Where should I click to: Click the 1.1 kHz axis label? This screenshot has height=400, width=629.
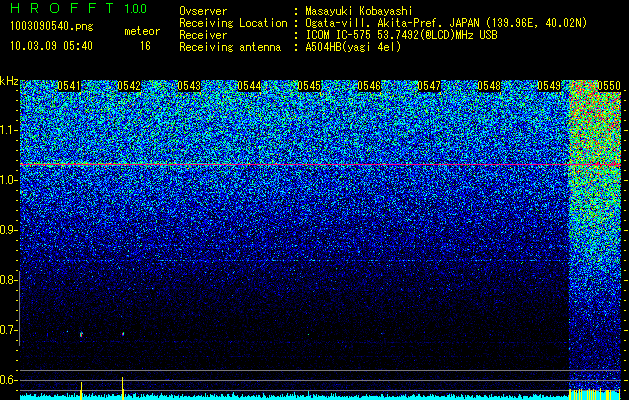8,130
